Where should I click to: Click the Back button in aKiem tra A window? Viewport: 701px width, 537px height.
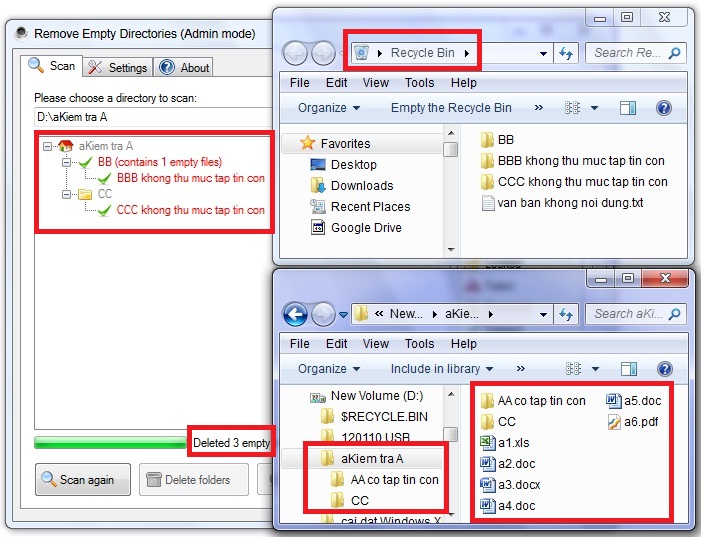tap(295, 314)
